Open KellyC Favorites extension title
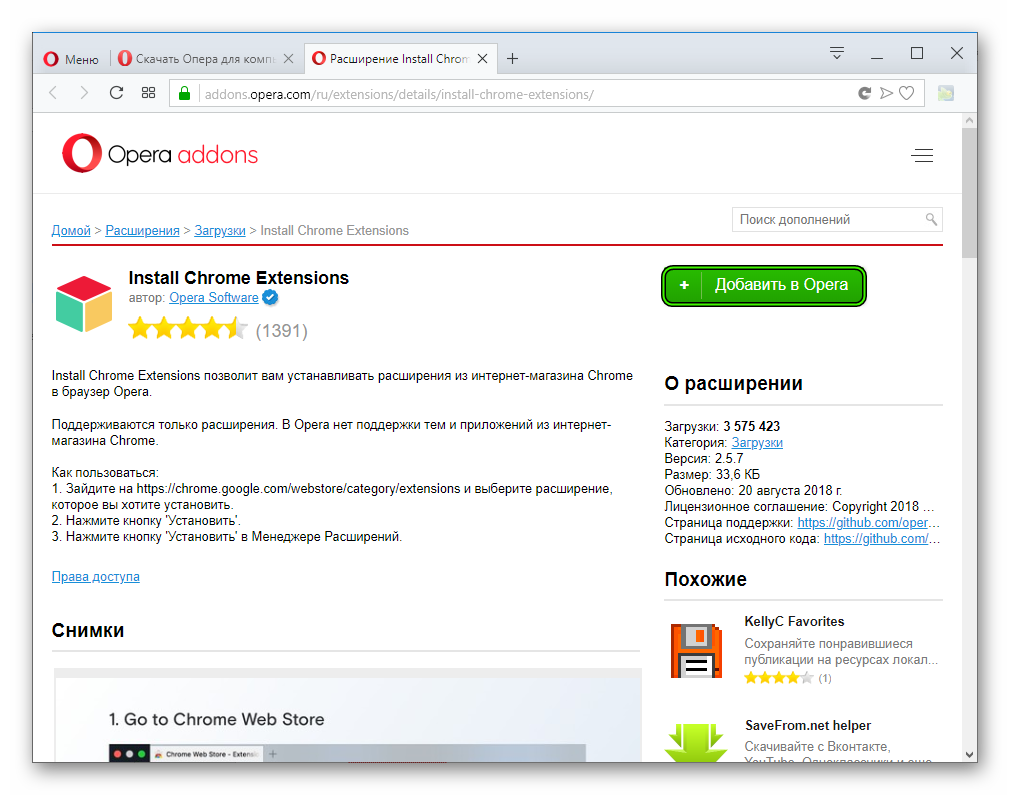 click(794, 622)
